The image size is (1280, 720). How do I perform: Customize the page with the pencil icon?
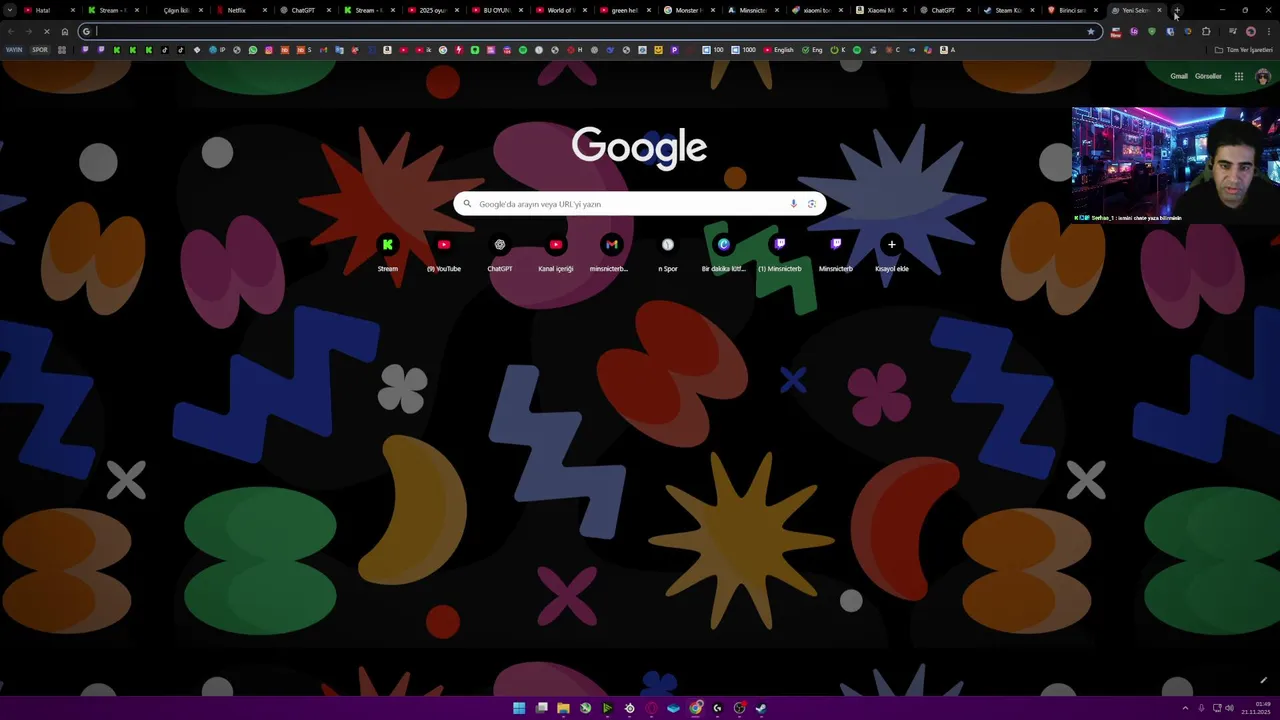click(x=1263, y=680)
